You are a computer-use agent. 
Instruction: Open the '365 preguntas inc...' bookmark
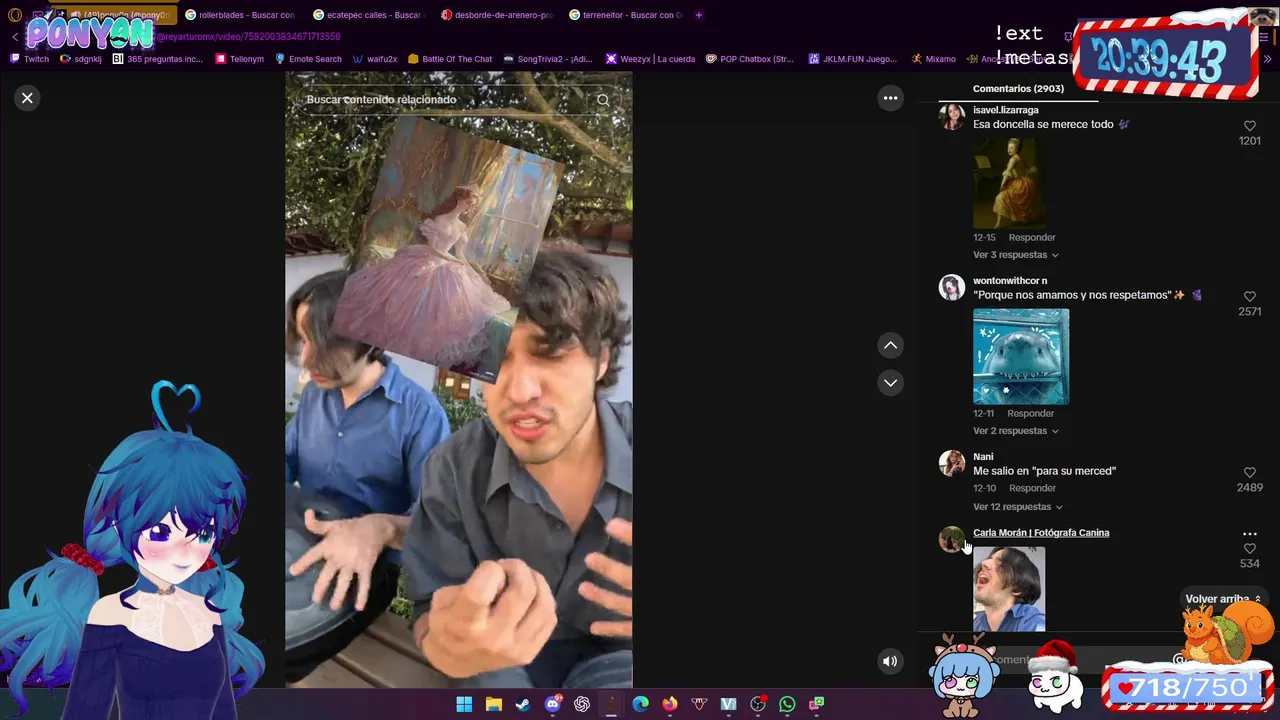pyautogui.click(x=158, y=59)
